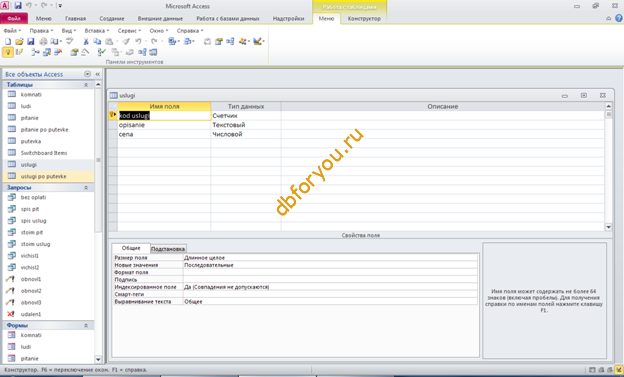Switch to the Главная ribbon tab
This screenshot has width=624, height=377.
75,19
